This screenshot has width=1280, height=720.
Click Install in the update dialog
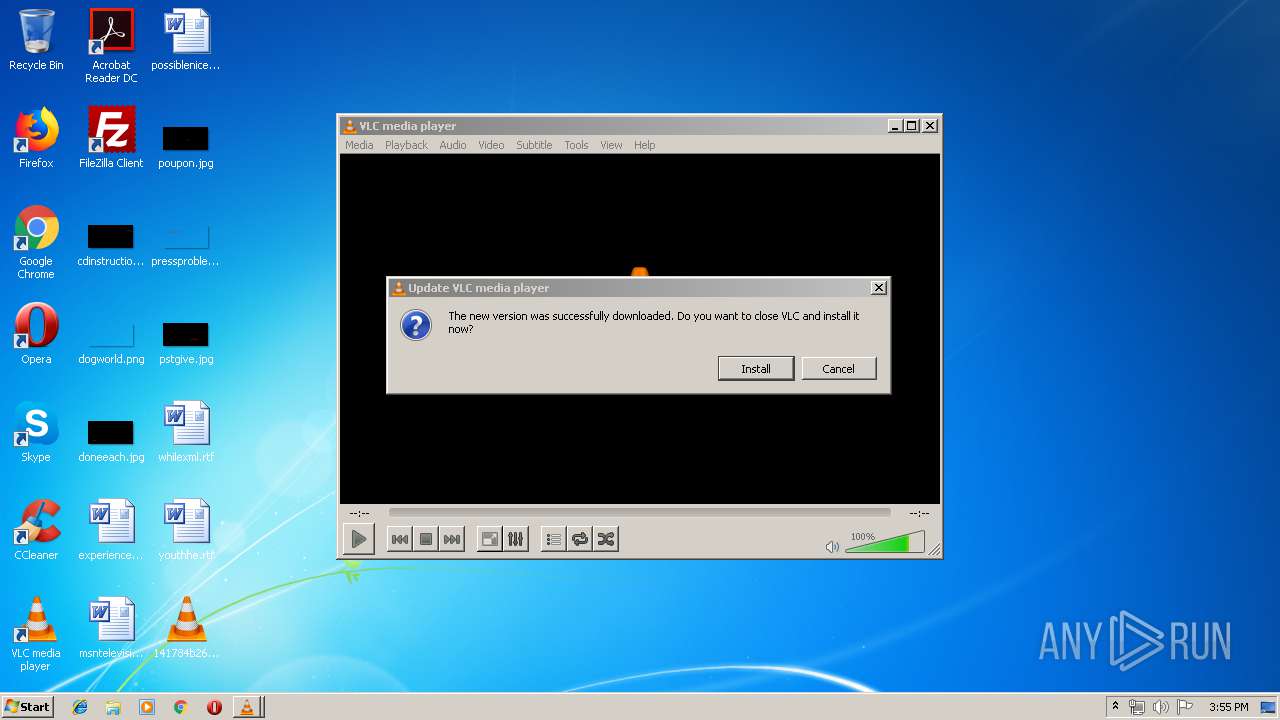756,369
